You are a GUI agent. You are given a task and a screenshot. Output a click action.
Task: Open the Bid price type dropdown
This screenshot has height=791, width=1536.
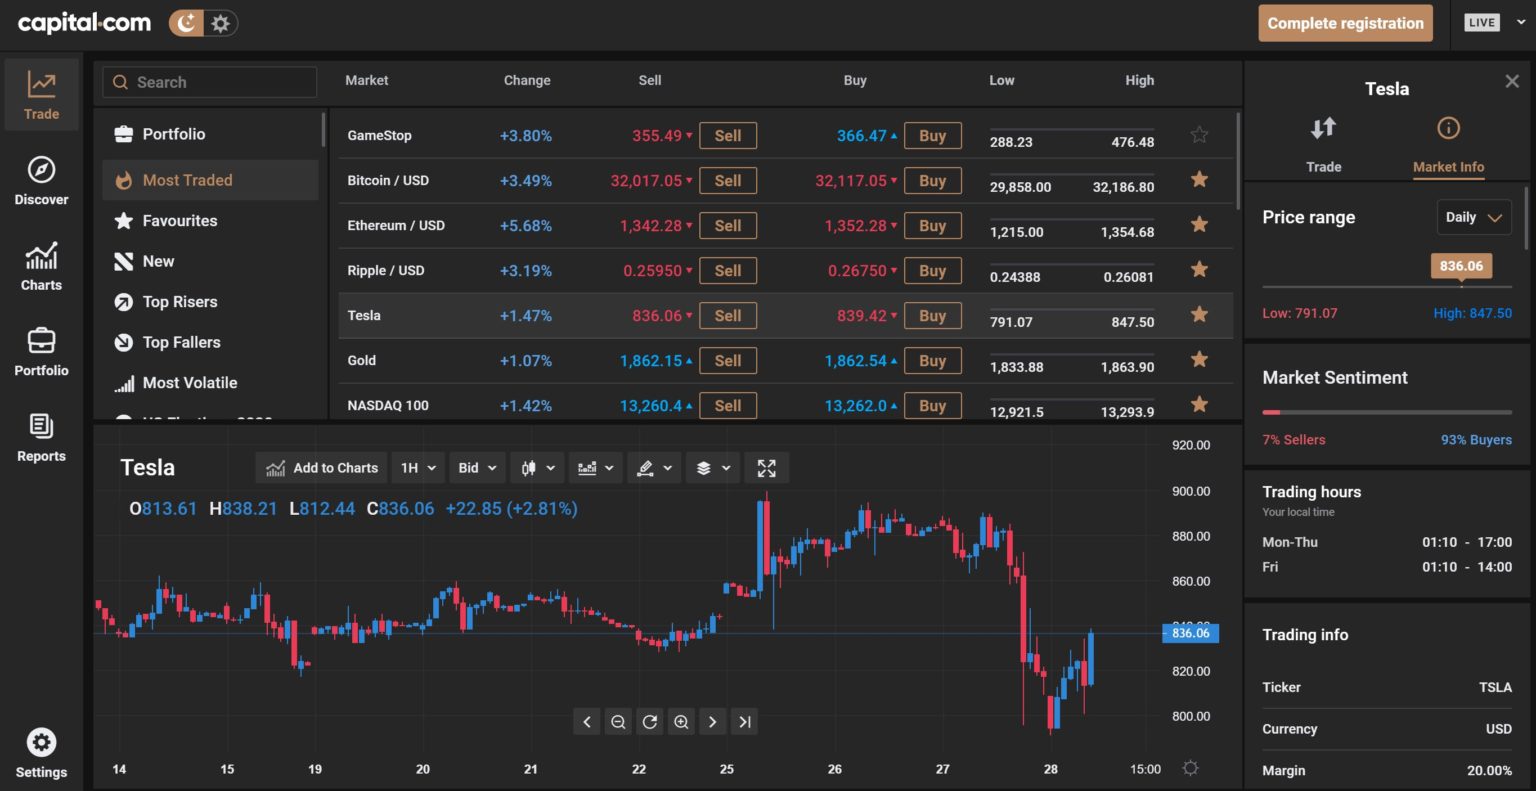477,468
